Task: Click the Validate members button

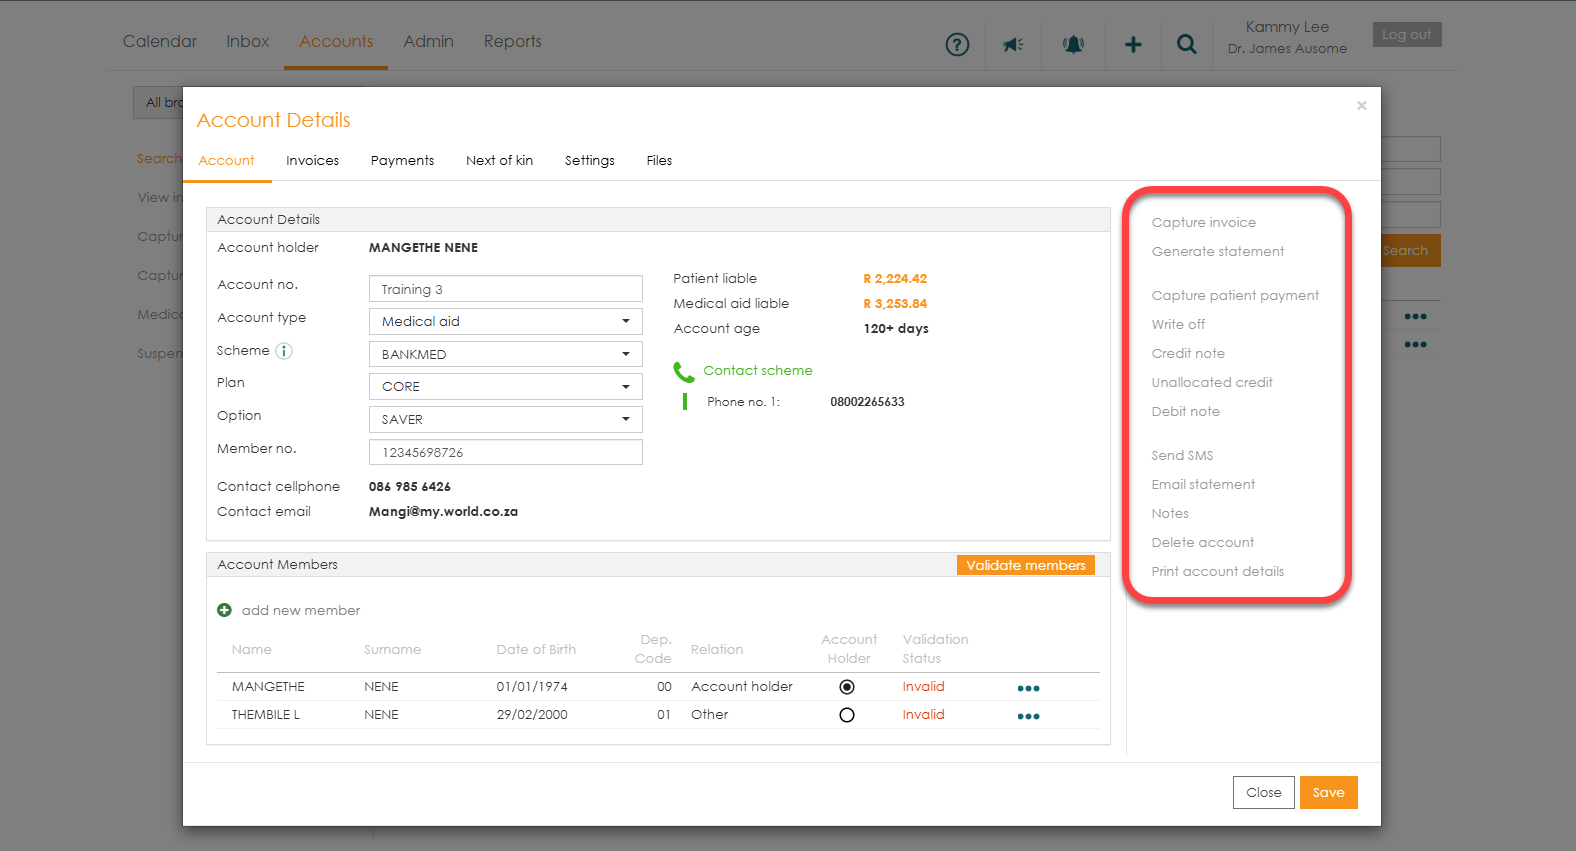Action: click(1025, 565)
